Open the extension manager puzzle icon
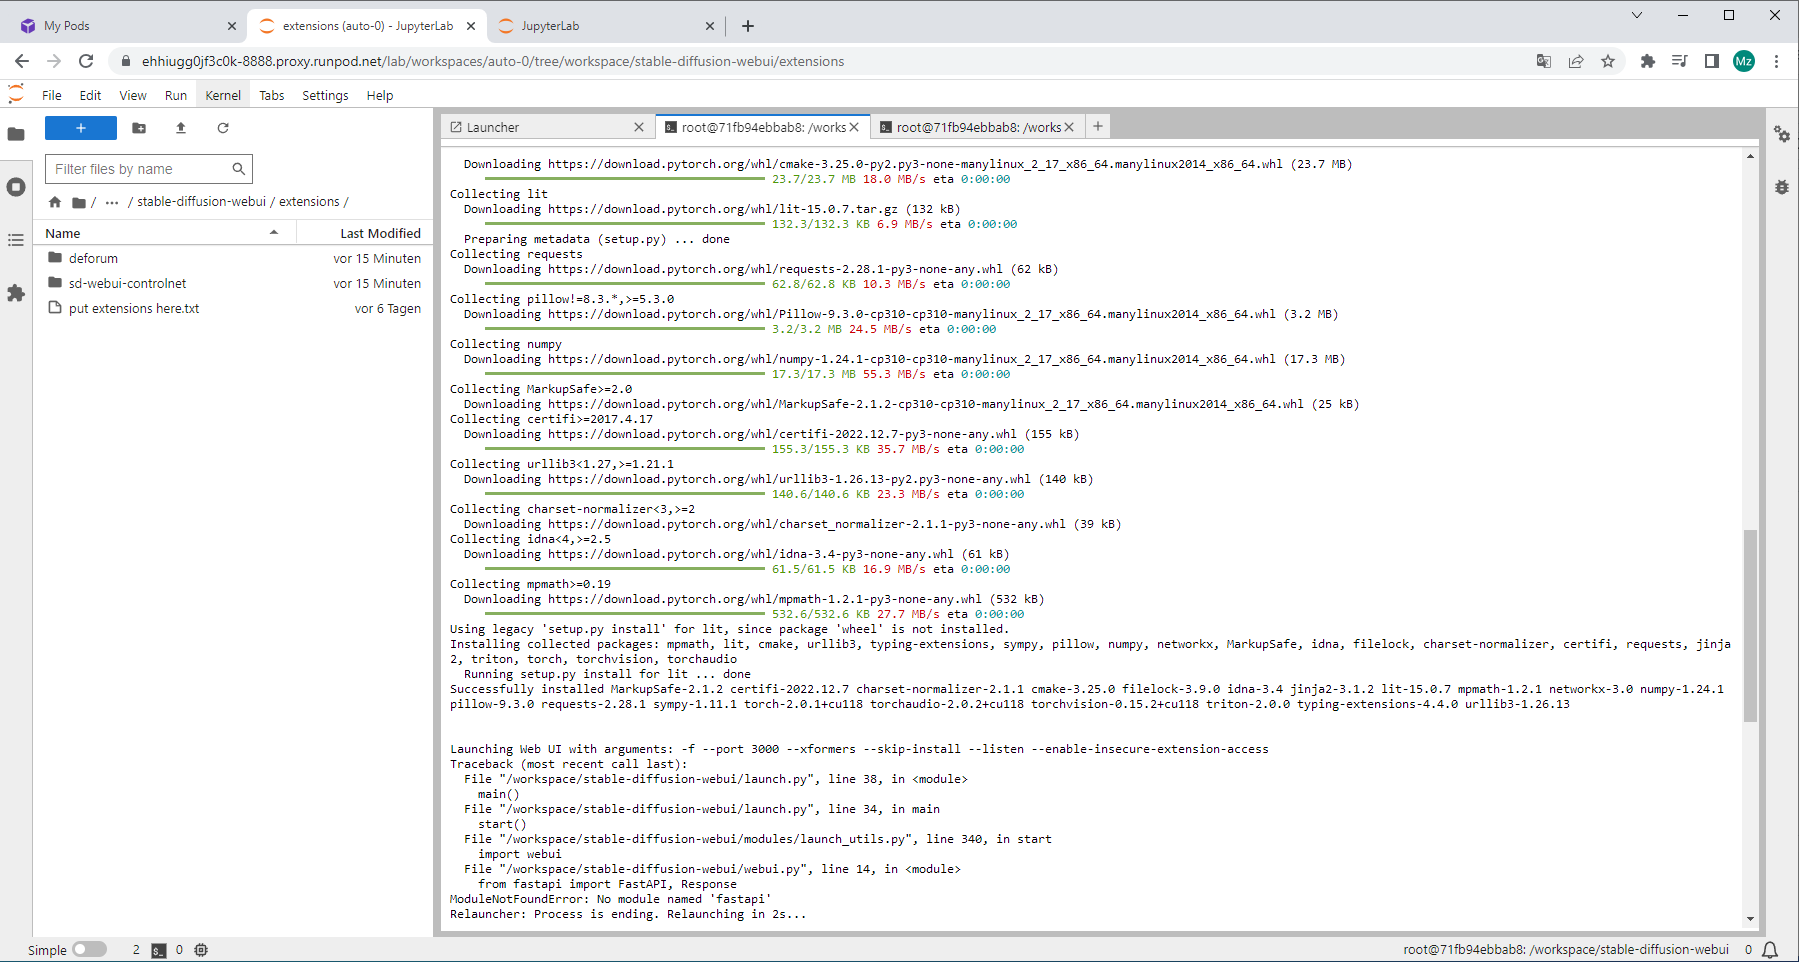1799x979 pixels. point(16,293)
